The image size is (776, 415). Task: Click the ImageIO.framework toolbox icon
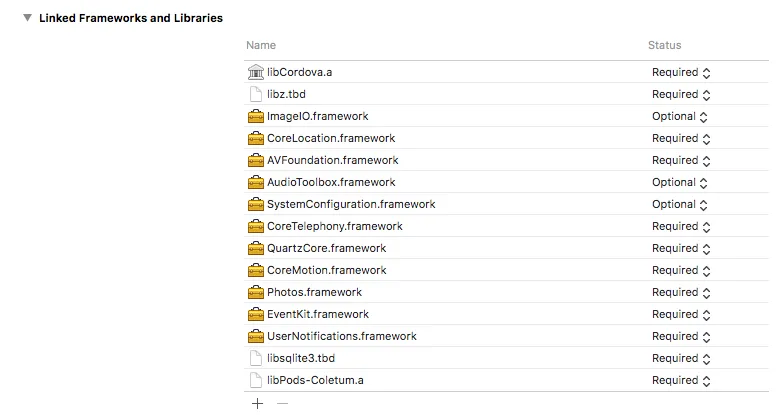pyautogui.click(x=255, y=116)
